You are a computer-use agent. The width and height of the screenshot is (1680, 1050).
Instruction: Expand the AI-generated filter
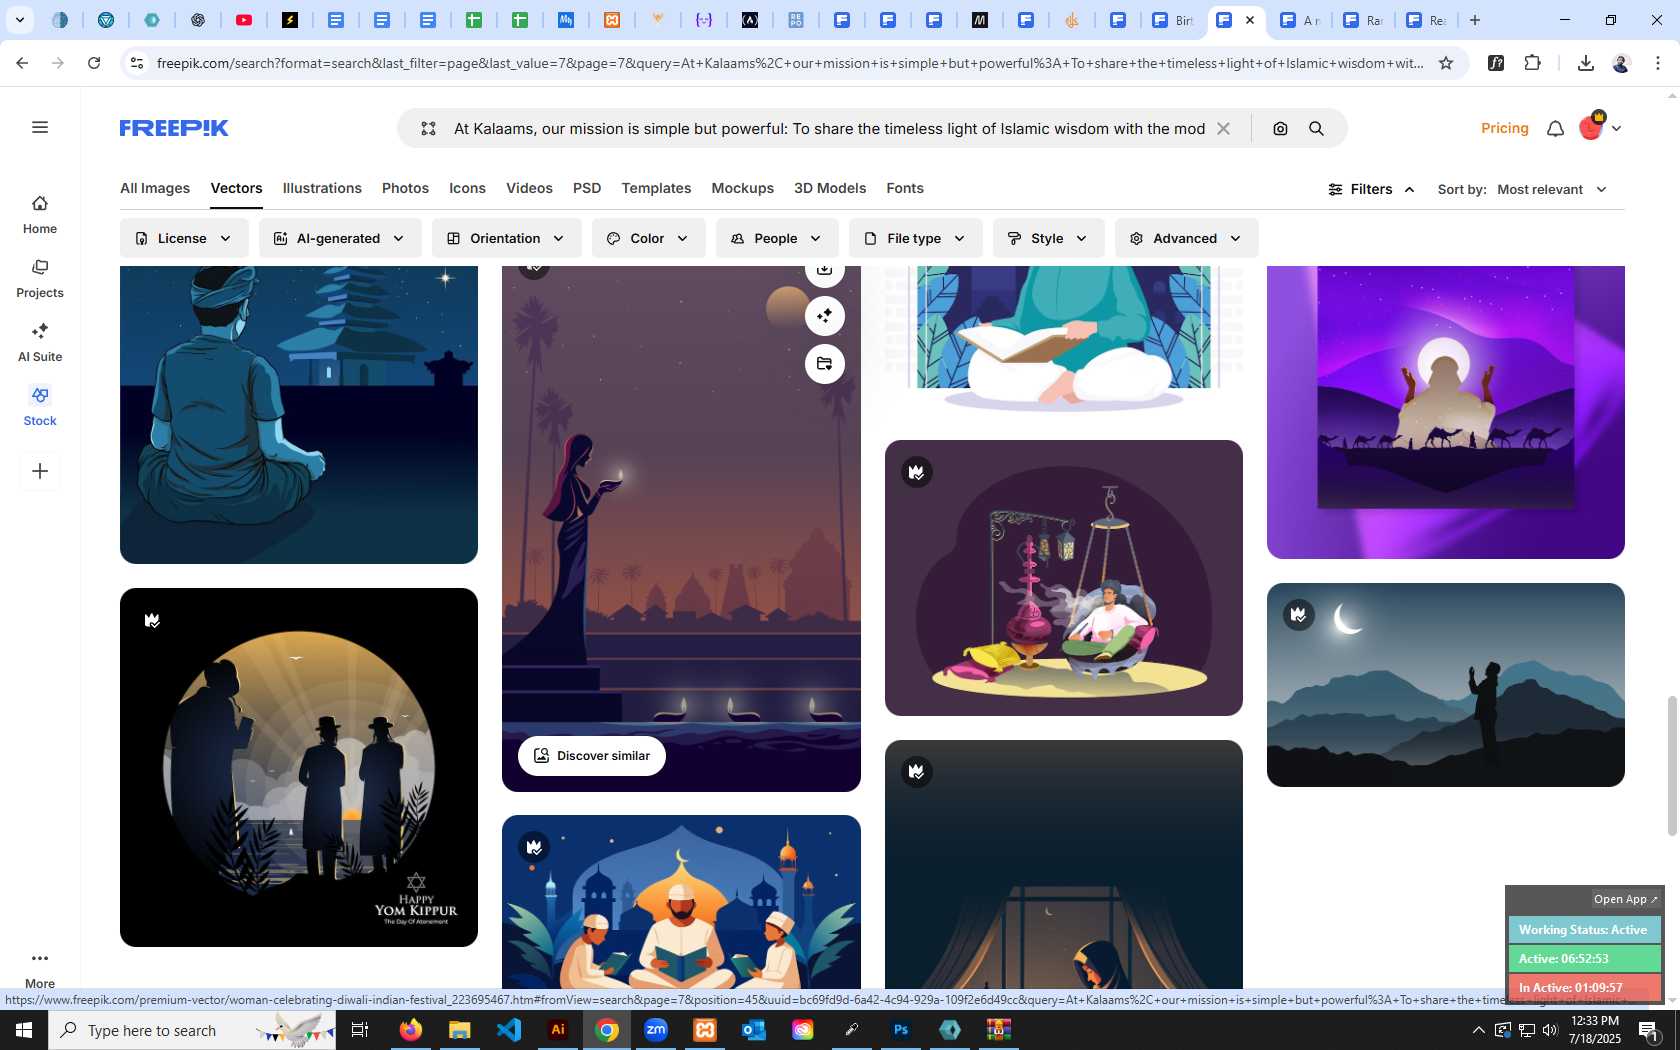340,238
